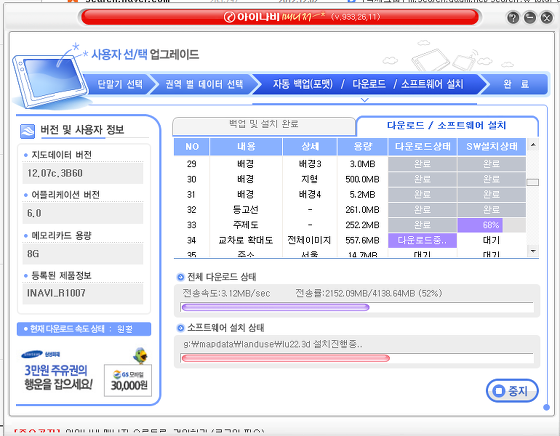Click application version 6.0 field

coord(83,213)
